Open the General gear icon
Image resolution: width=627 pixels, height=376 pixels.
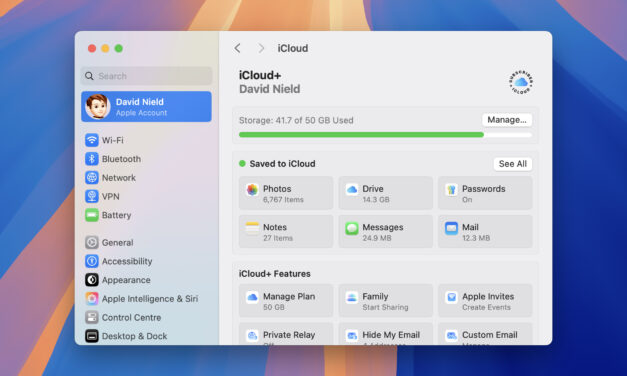[x=92, y=242]
